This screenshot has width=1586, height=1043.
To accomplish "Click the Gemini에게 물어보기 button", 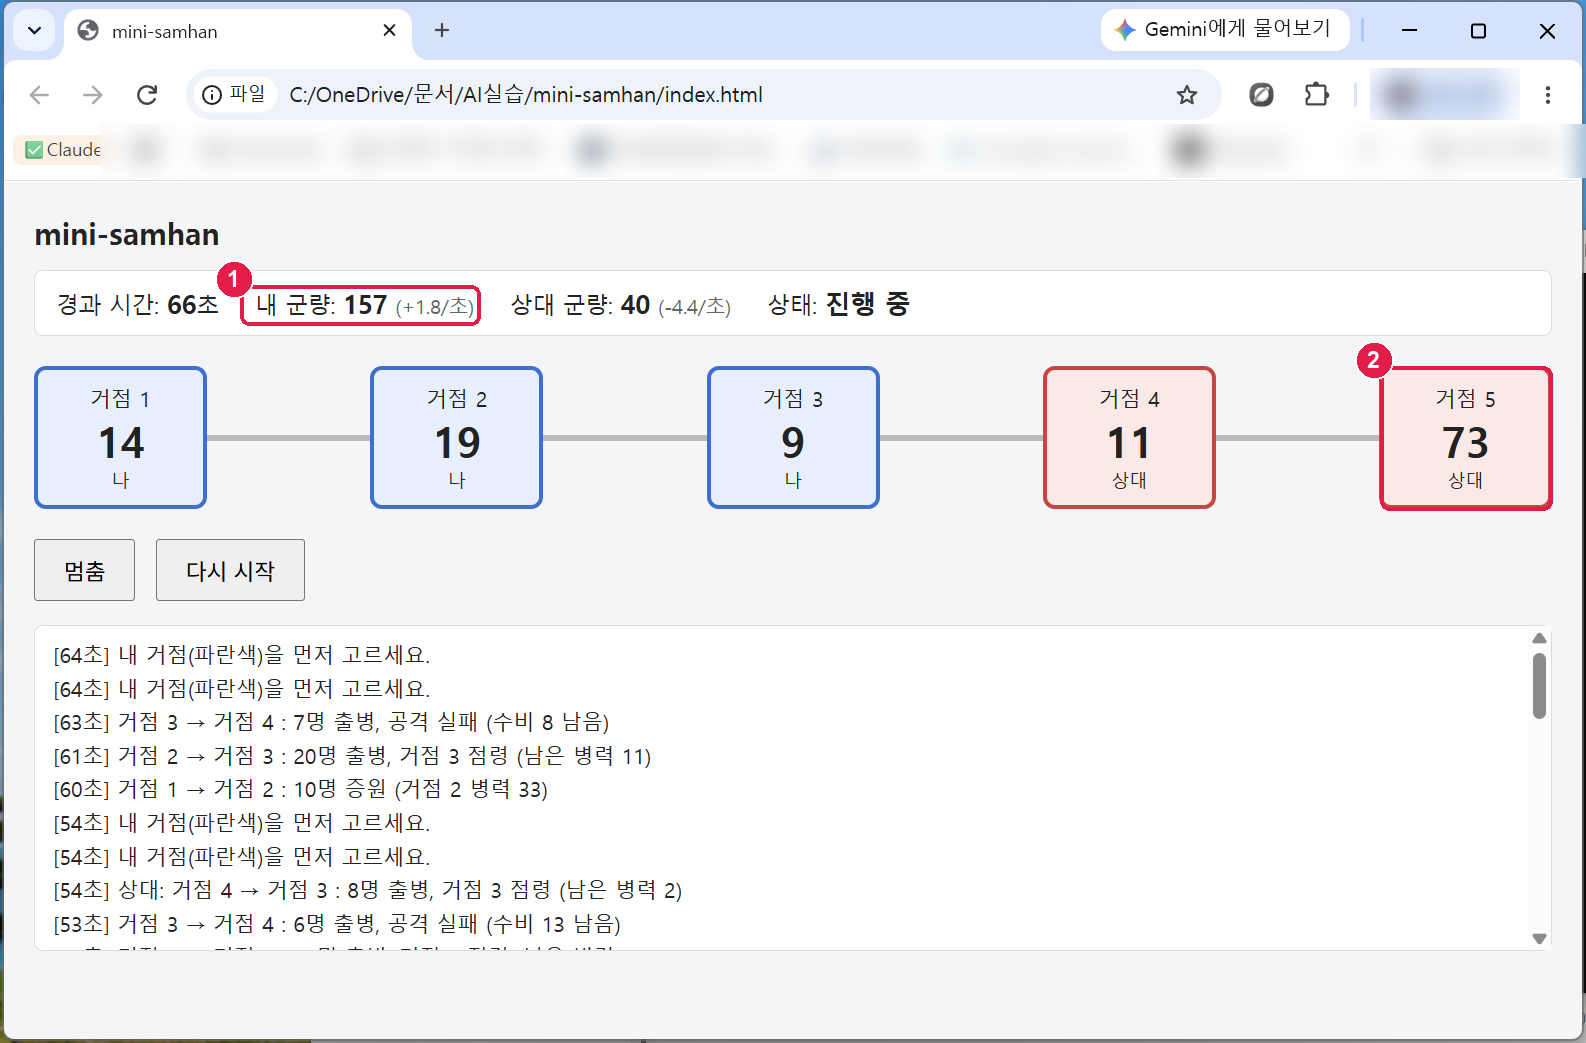I will coord(1225,30).
